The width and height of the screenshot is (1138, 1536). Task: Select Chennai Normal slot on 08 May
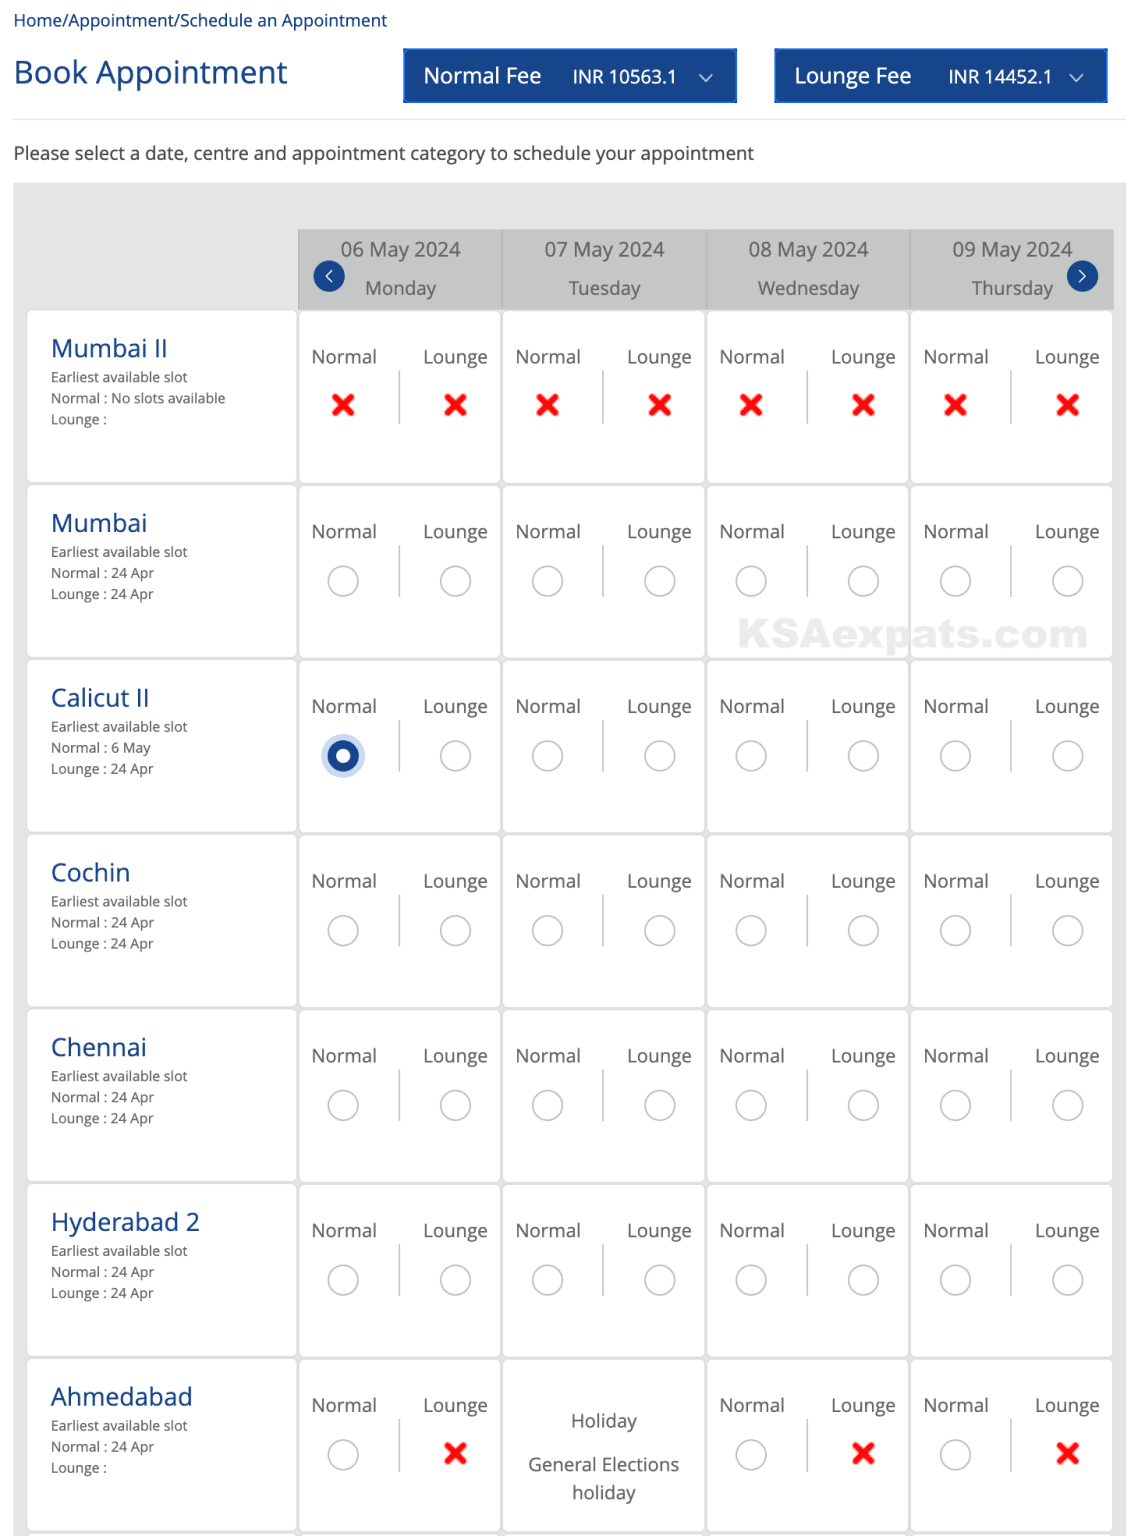coord(751,1105)
